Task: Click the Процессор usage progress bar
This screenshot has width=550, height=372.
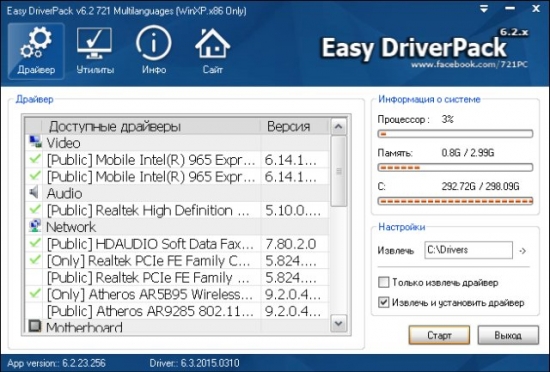Action: click(455, 134)
